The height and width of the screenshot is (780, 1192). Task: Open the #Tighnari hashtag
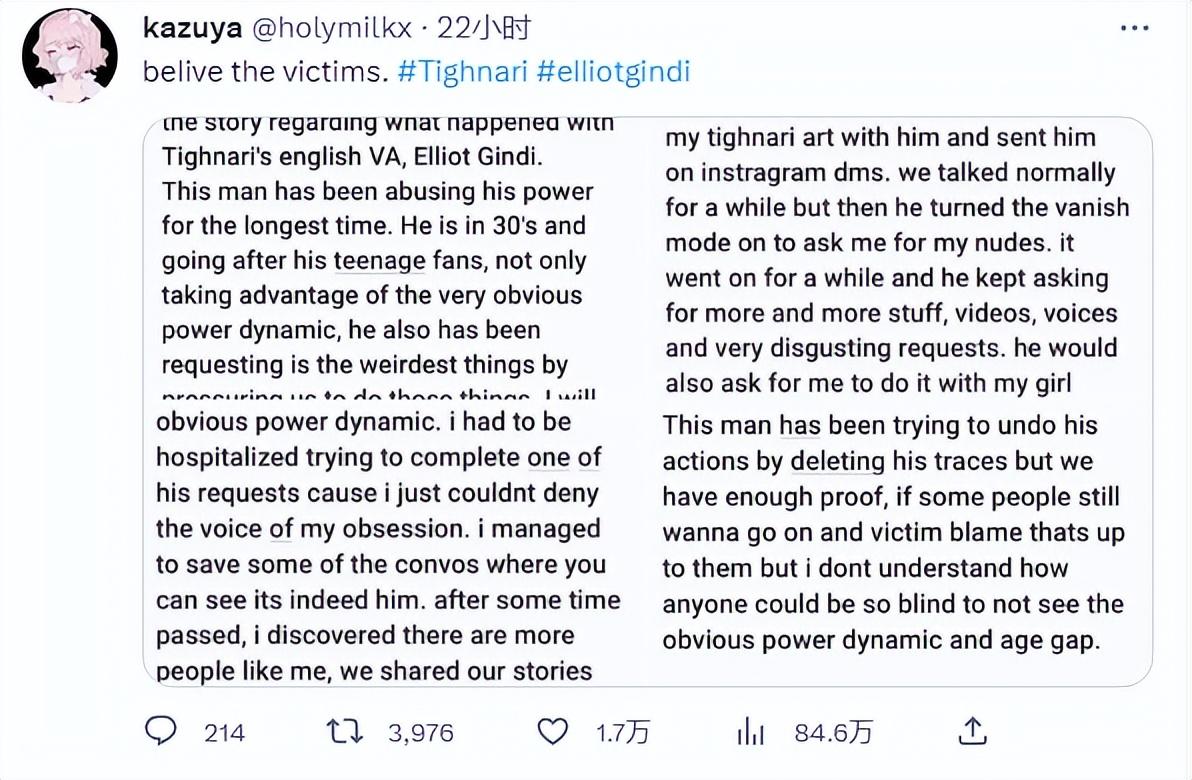click(462, 72)
